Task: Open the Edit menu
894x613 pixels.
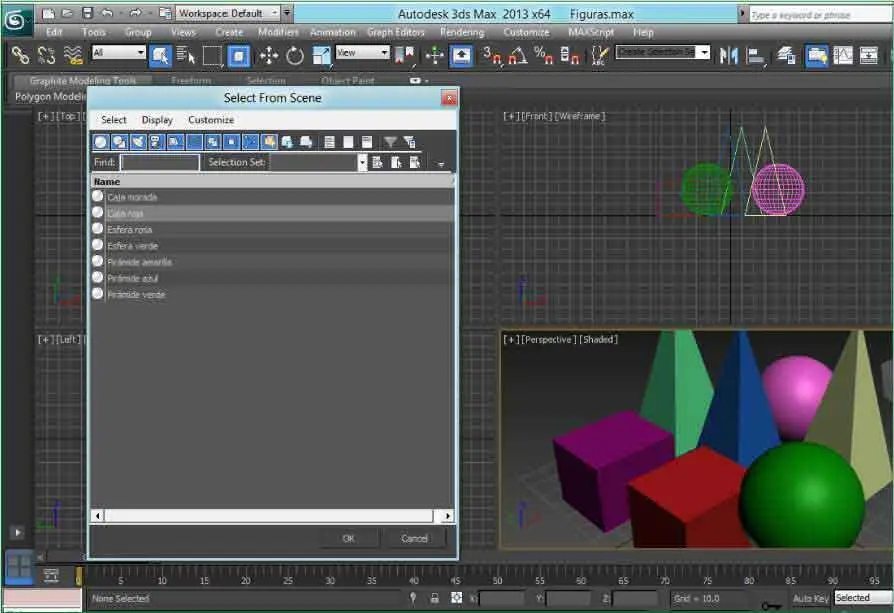Action: tap(54, 32)
